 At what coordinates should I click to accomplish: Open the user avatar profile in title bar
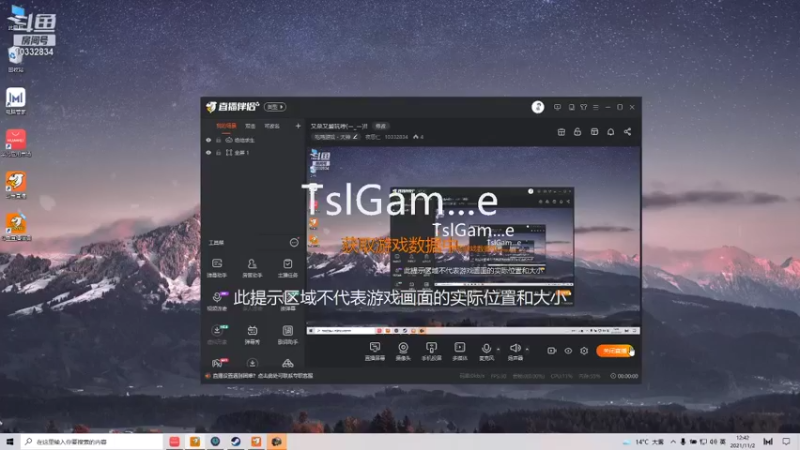click(x=538, y=107)
